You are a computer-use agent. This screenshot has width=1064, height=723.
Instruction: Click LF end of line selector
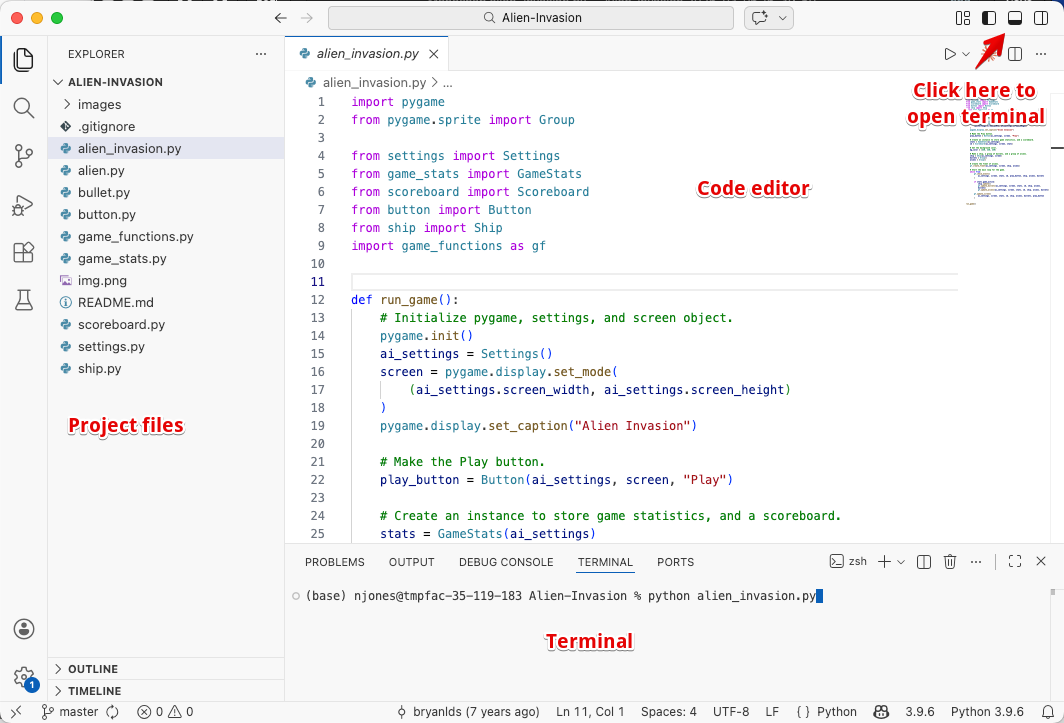click(x=772, y=712)
